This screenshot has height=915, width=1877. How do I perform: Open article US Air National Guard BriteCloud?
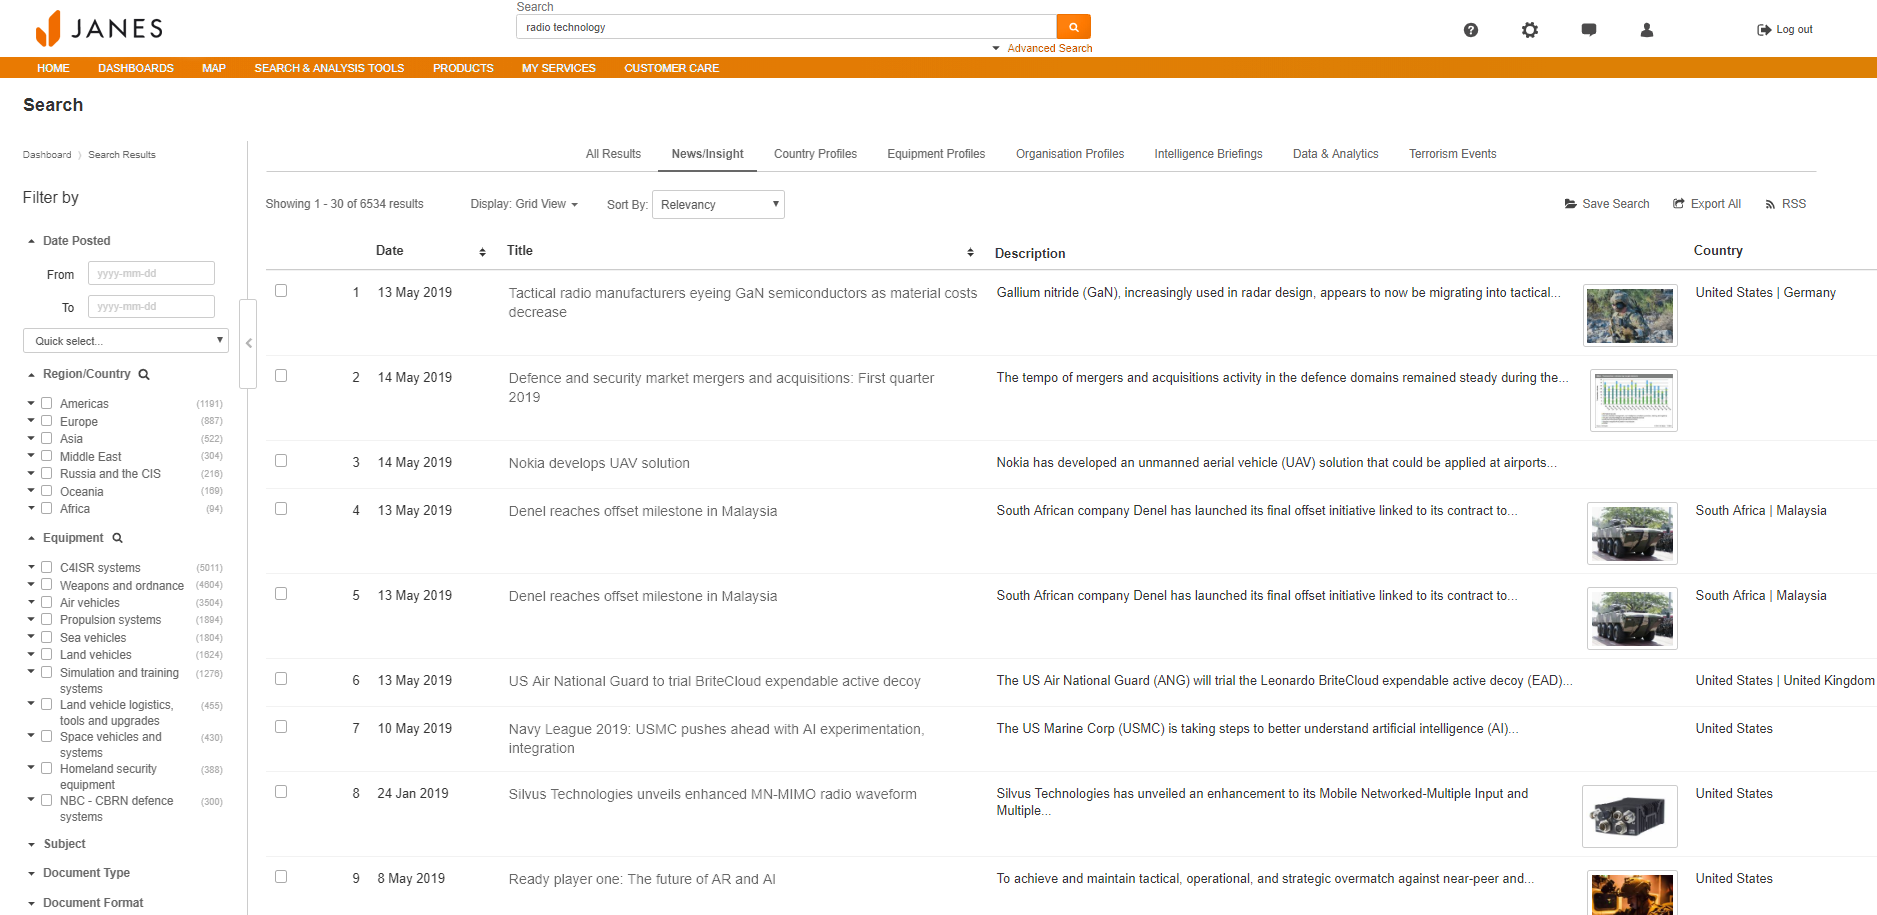(714, 681)
